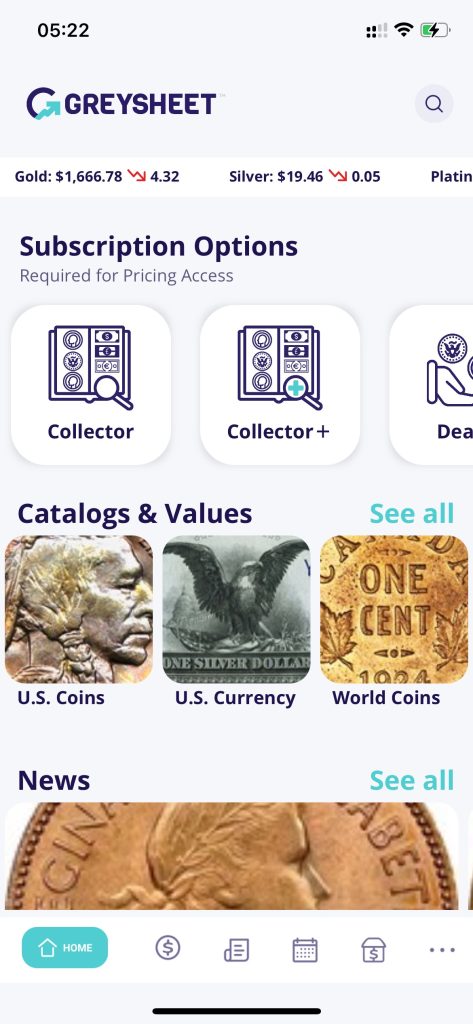Tap the Platinum ticker entry at edge

[x=451, y=176]
